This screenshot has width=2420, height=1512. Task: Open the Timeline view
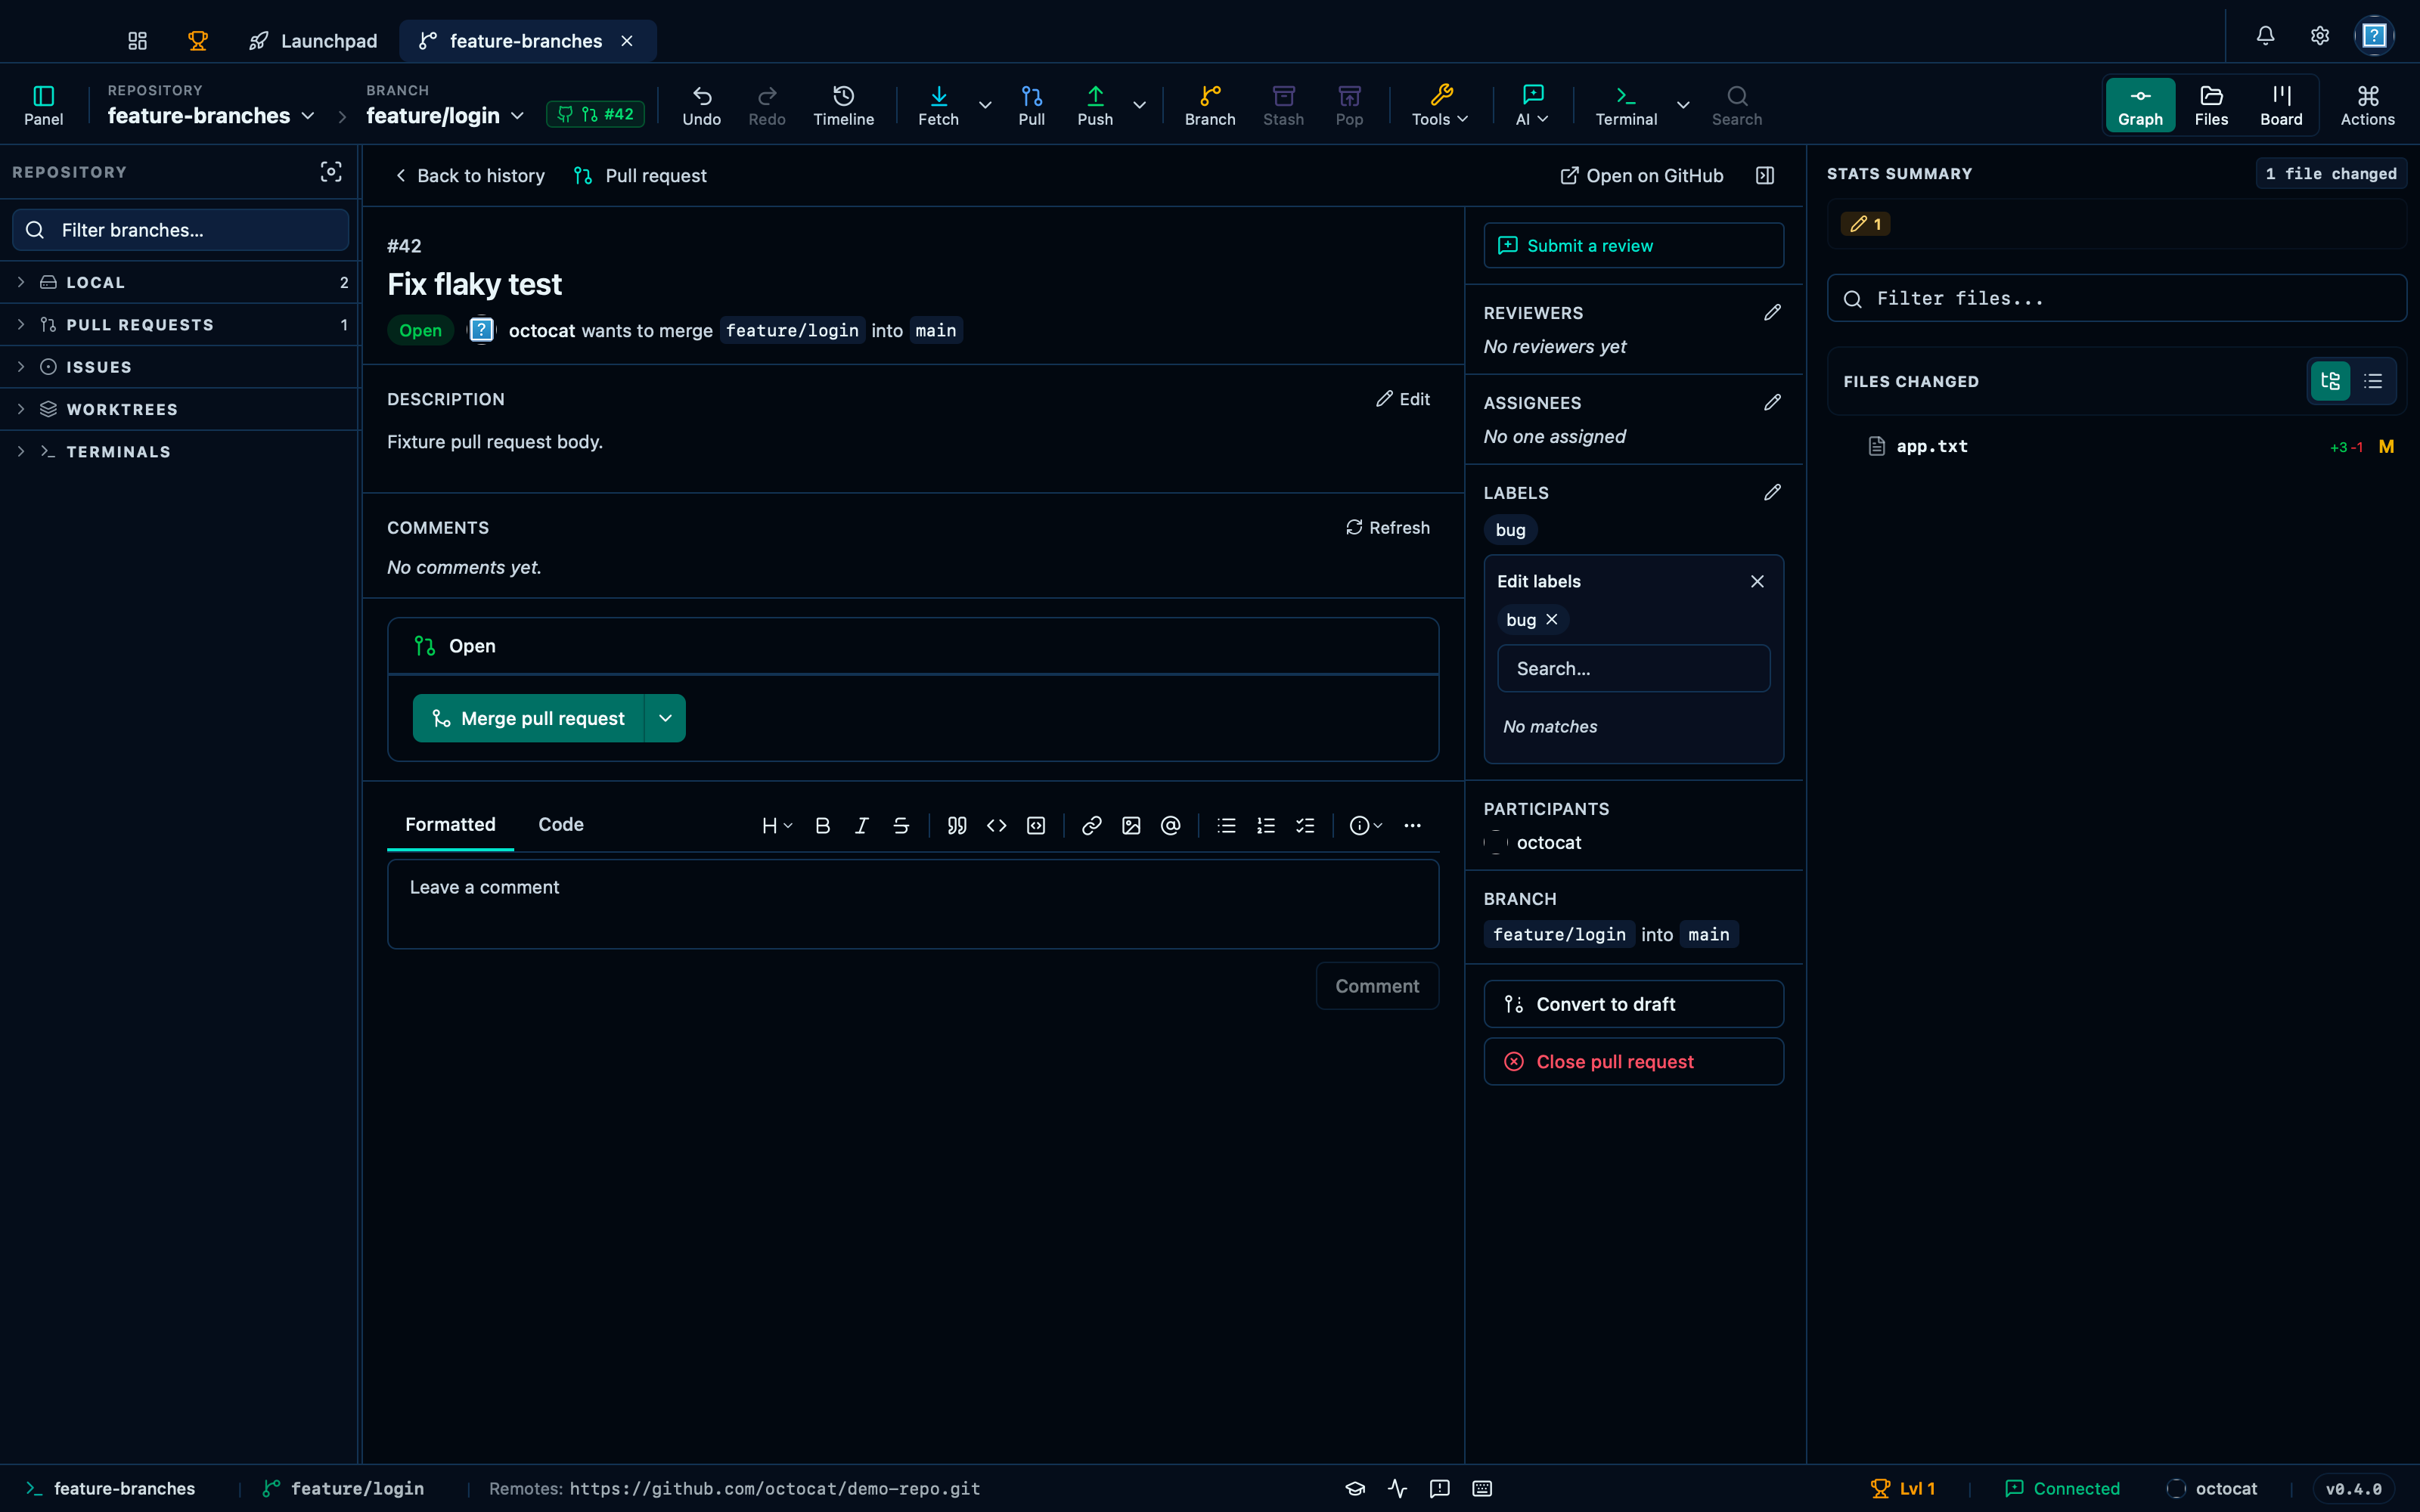coord(843,105)
